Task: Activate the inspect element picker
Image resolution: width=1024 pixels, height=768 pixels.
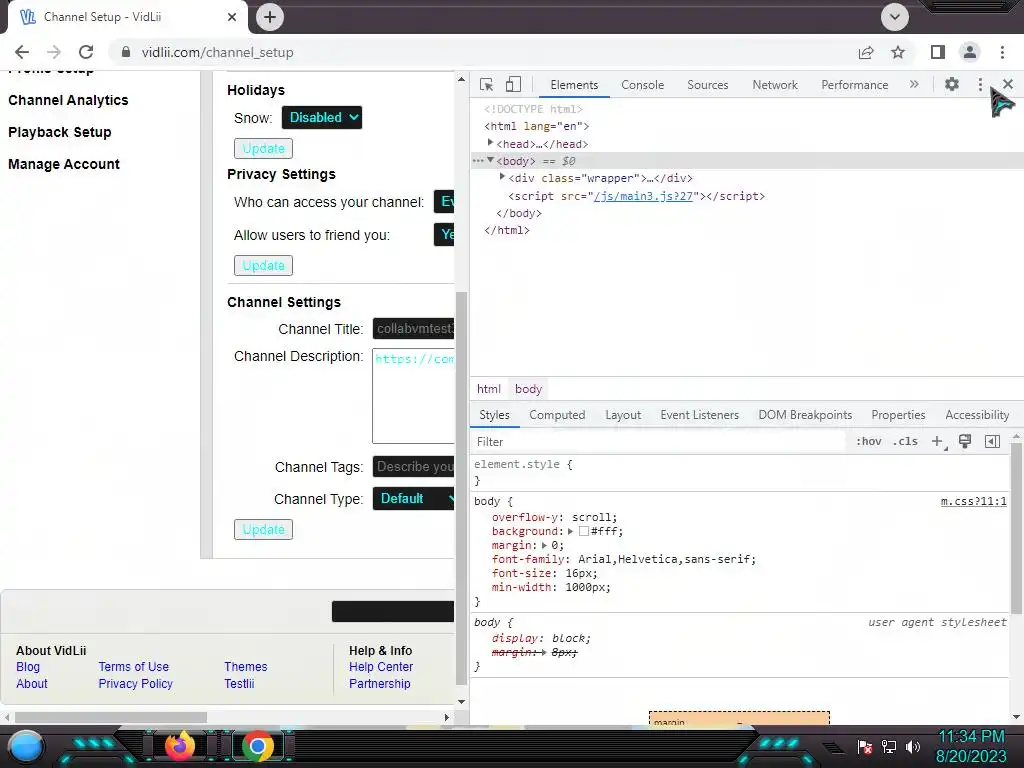Action: (x=486, y=84)
